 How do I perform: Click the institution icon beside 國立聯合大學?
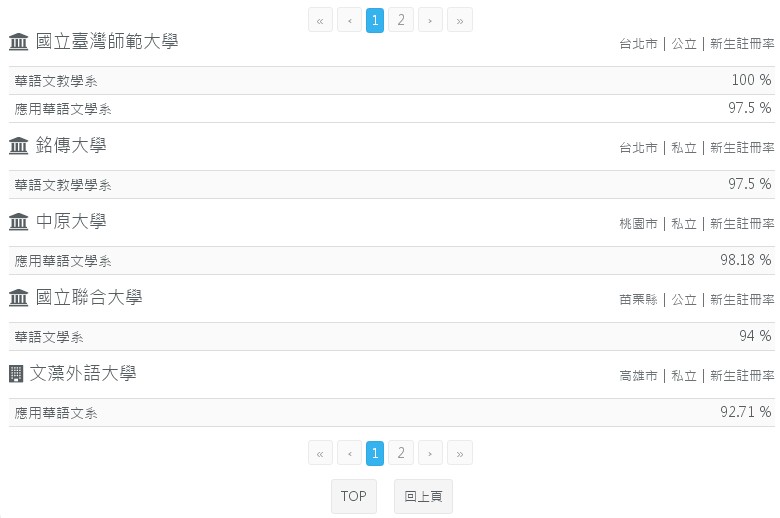[x=18, y=298]
